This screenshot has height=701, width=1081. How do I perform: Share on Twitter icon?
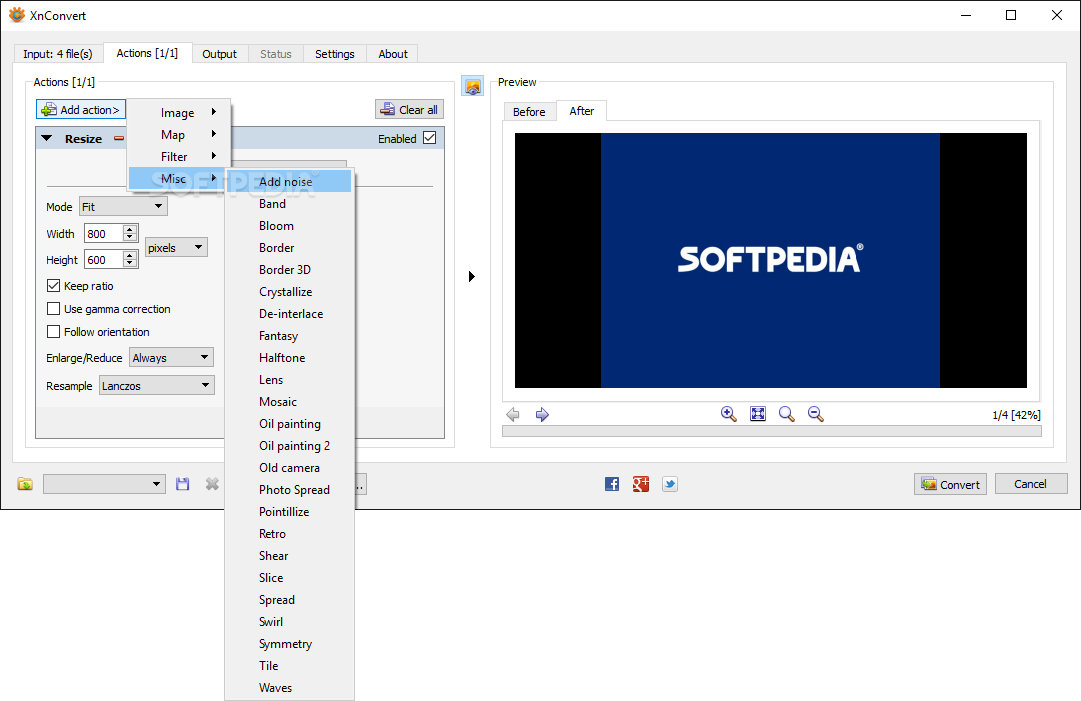(x=670, y=484)
